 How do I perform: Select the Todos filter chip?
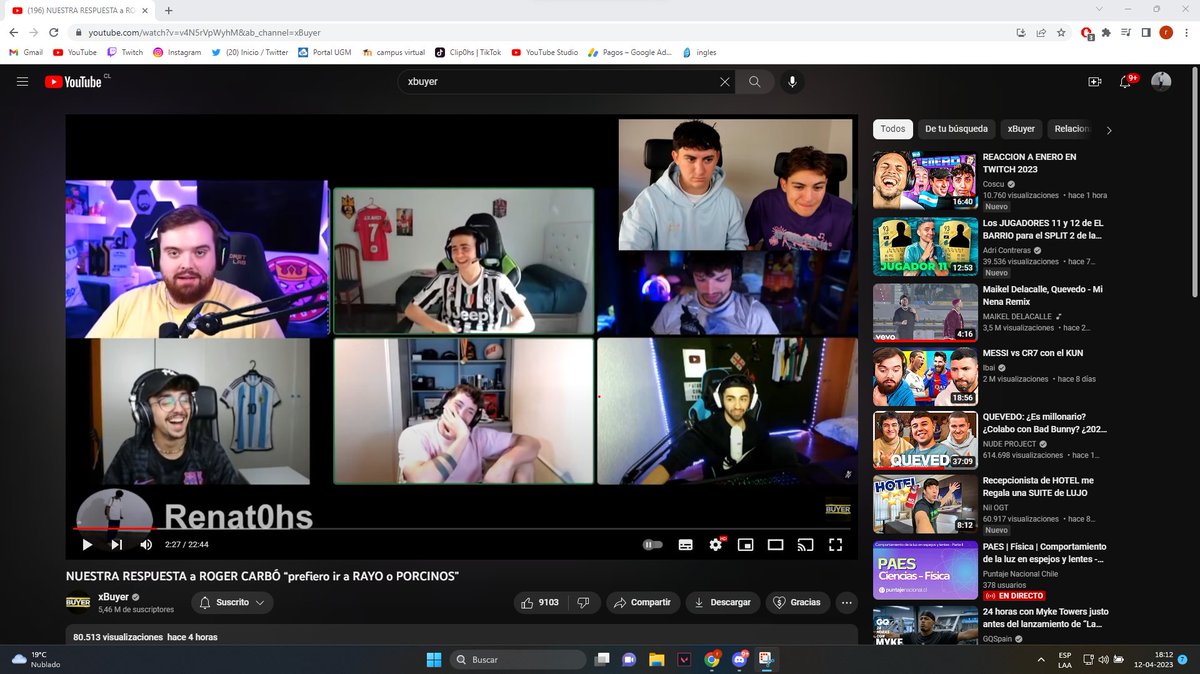point(893,129)
